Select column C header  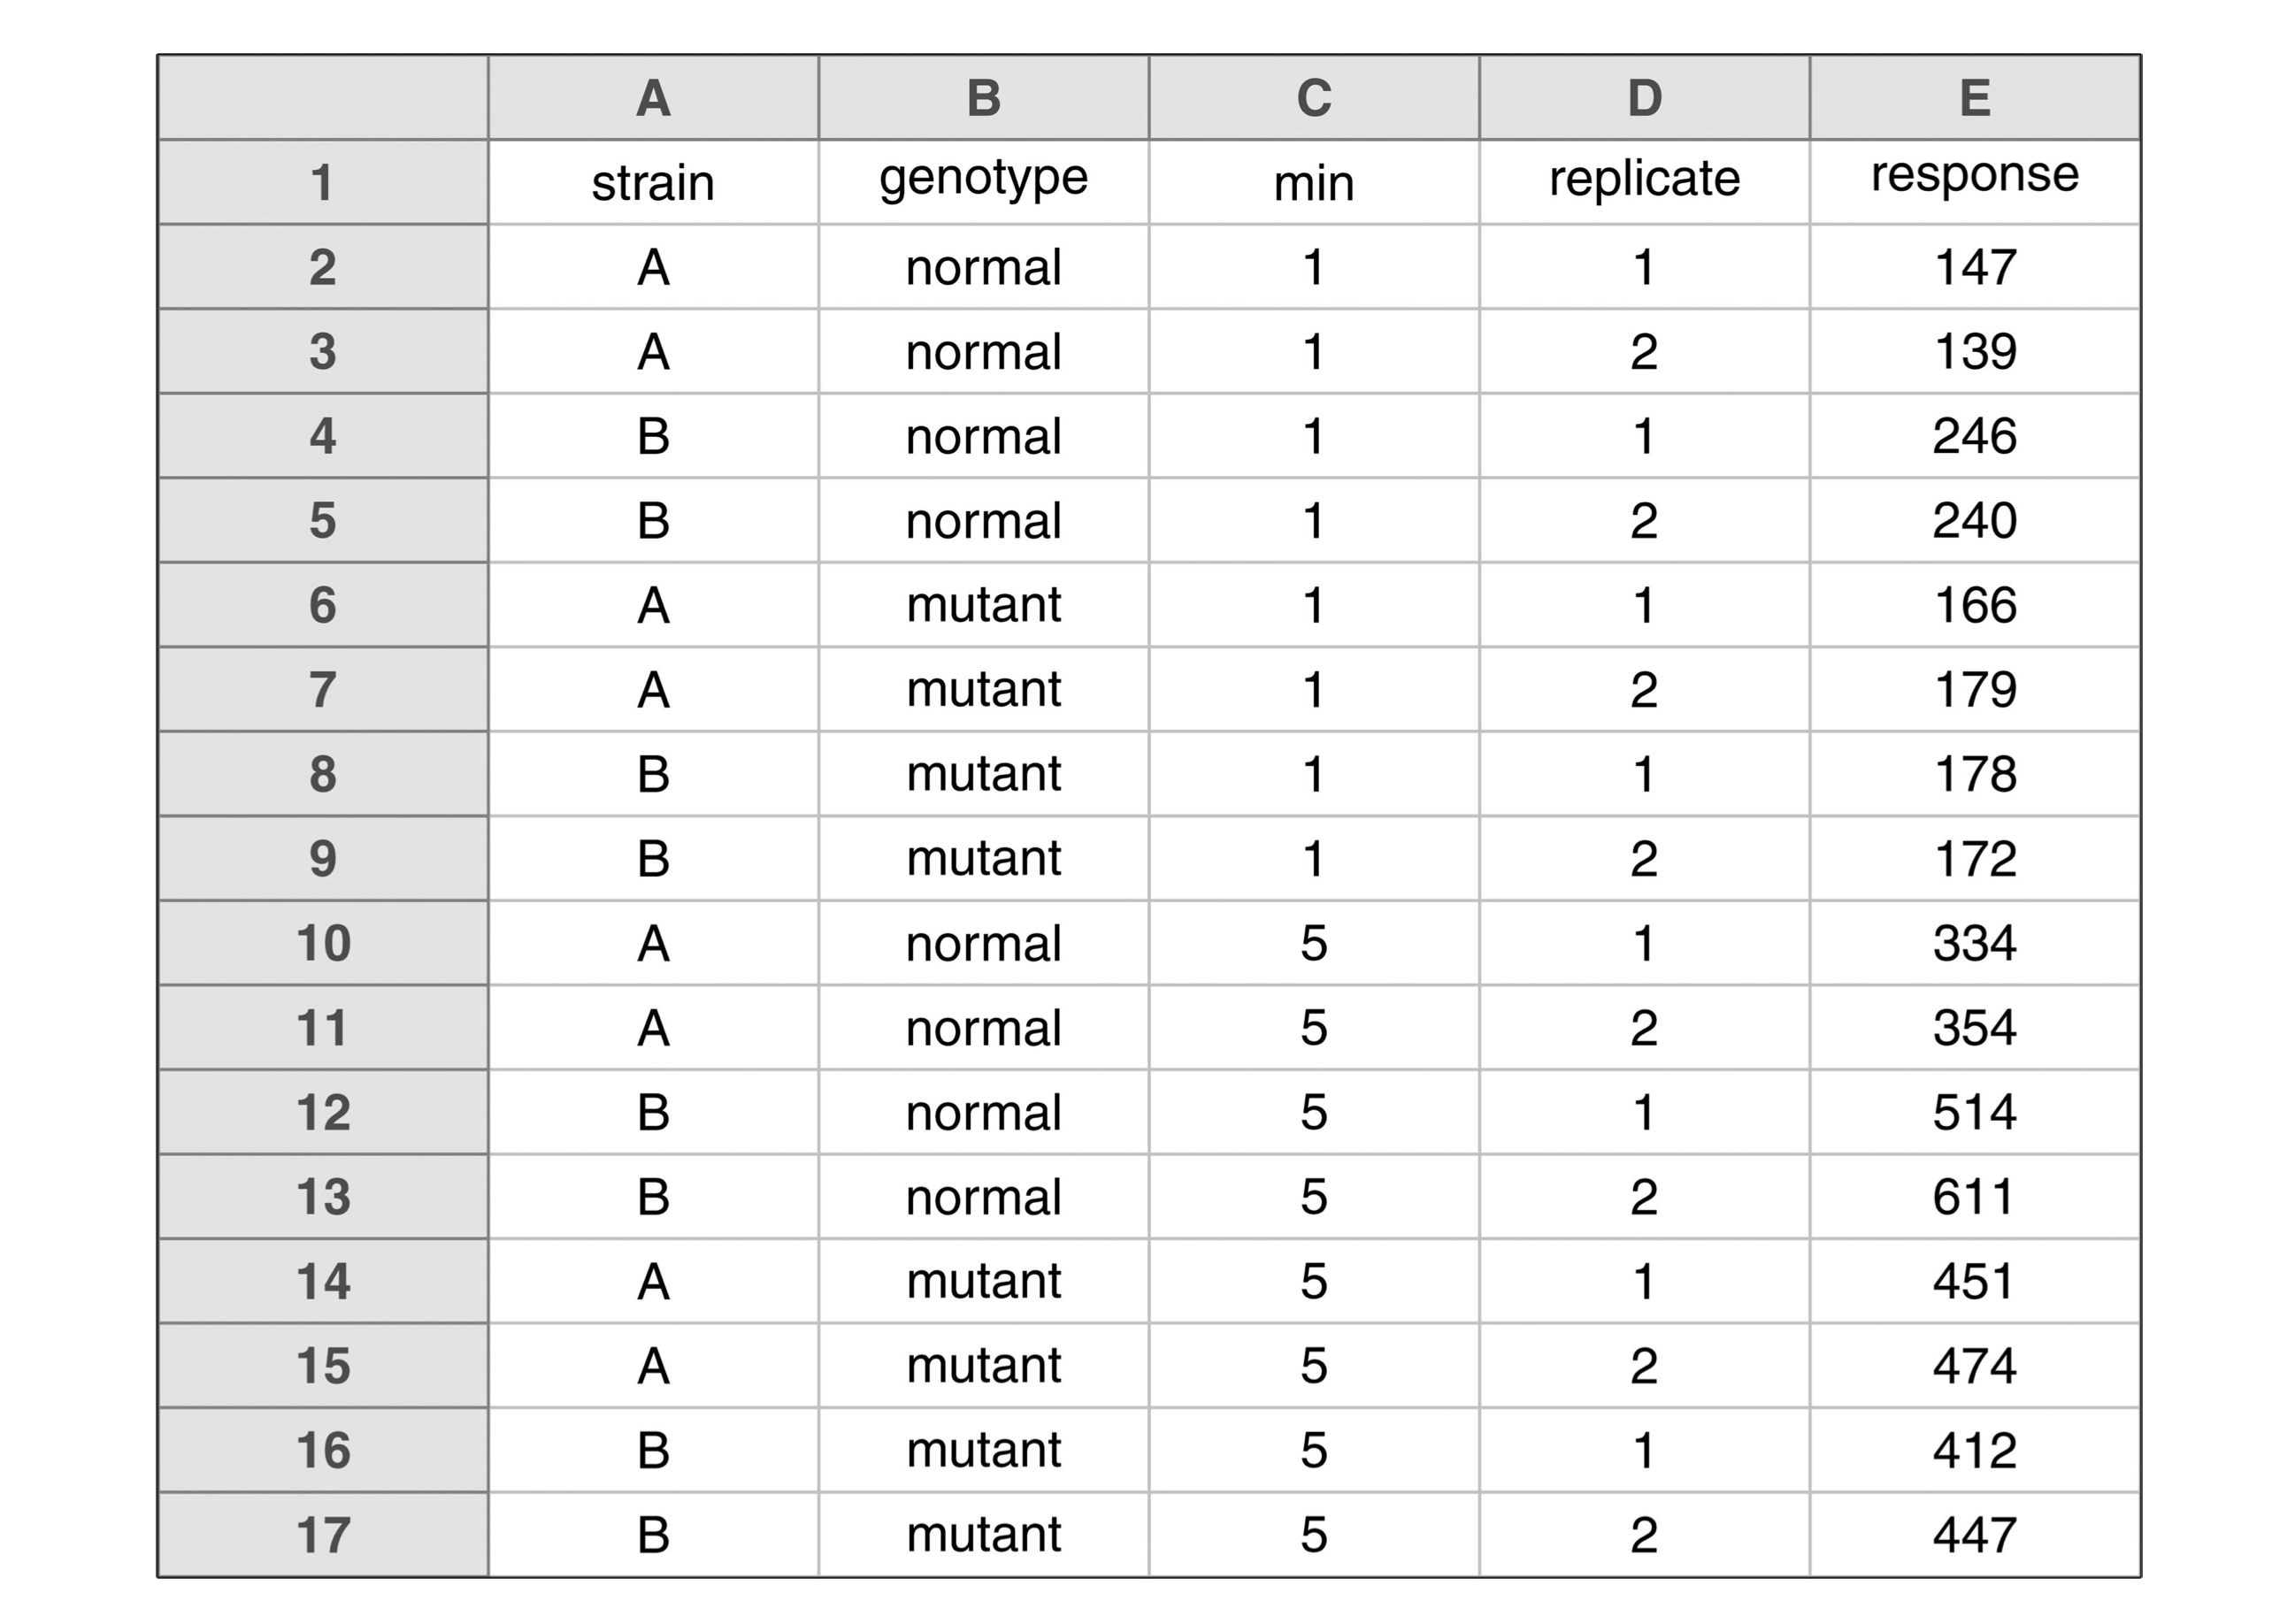[x=1313, y=97]
